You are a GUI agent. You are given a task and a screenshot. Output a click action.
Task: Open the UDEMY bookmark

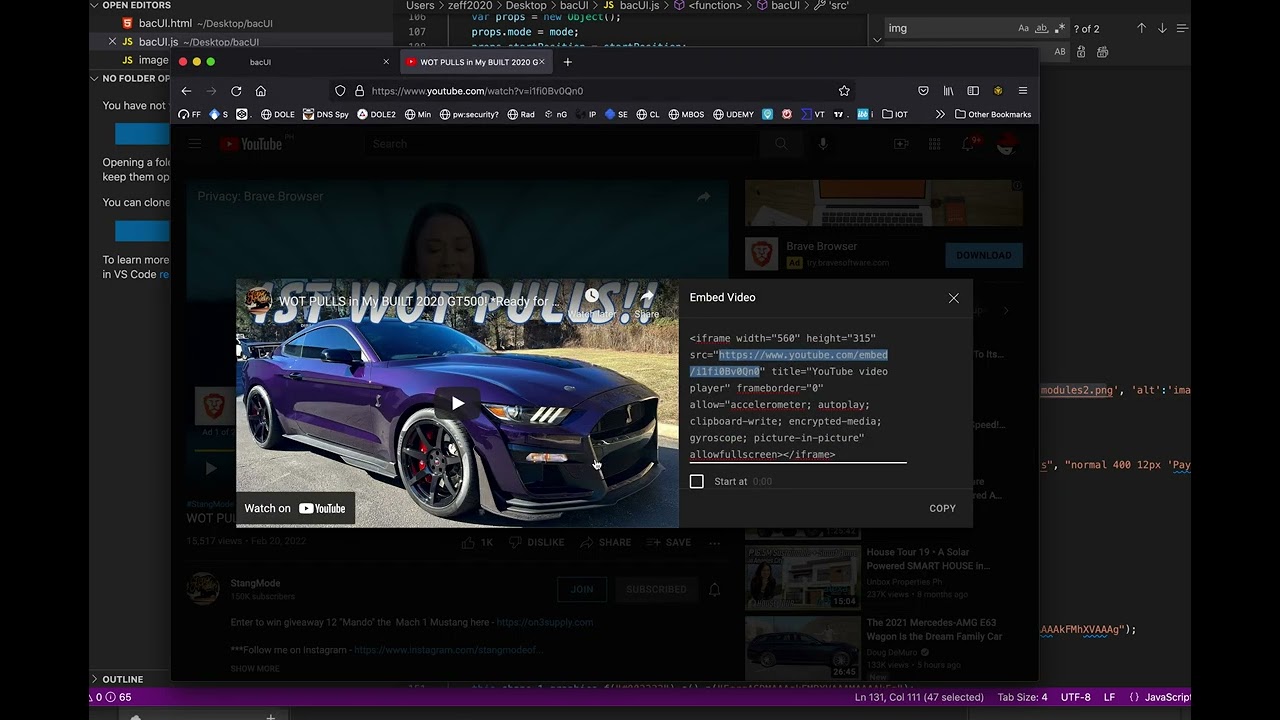[x=733, y=115]
